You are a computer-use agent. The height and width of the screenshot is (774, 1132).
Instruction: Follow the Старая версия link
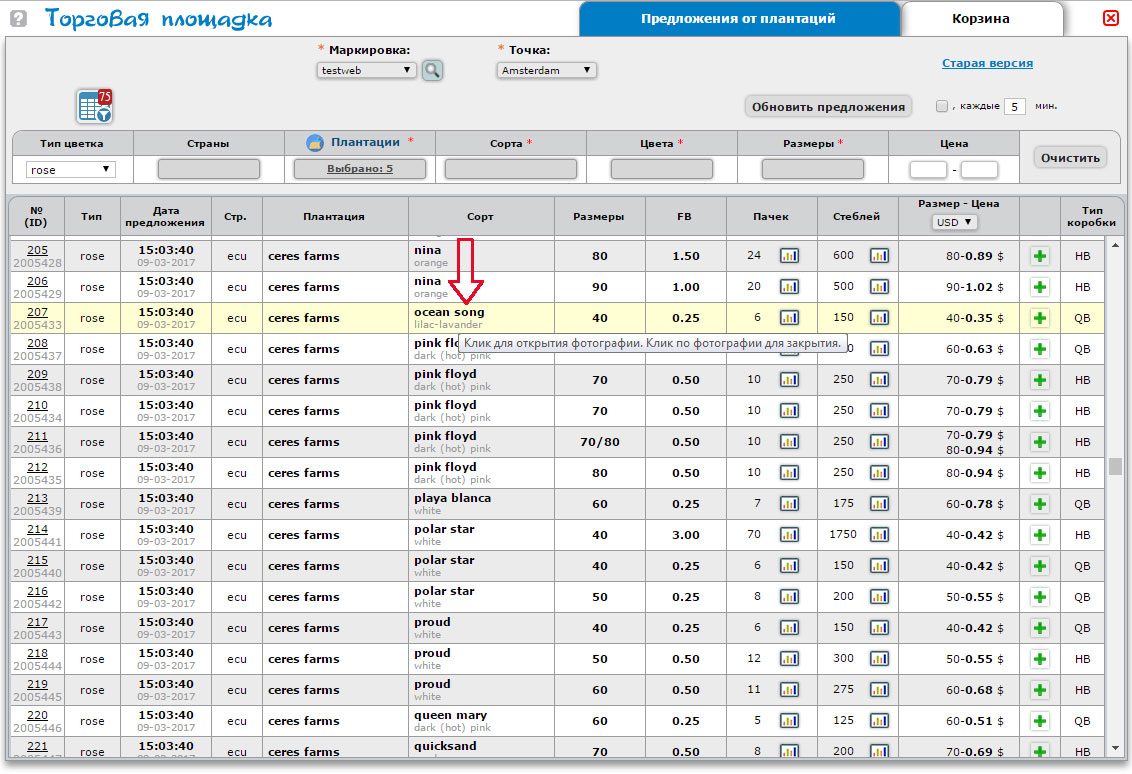(987, 63)
